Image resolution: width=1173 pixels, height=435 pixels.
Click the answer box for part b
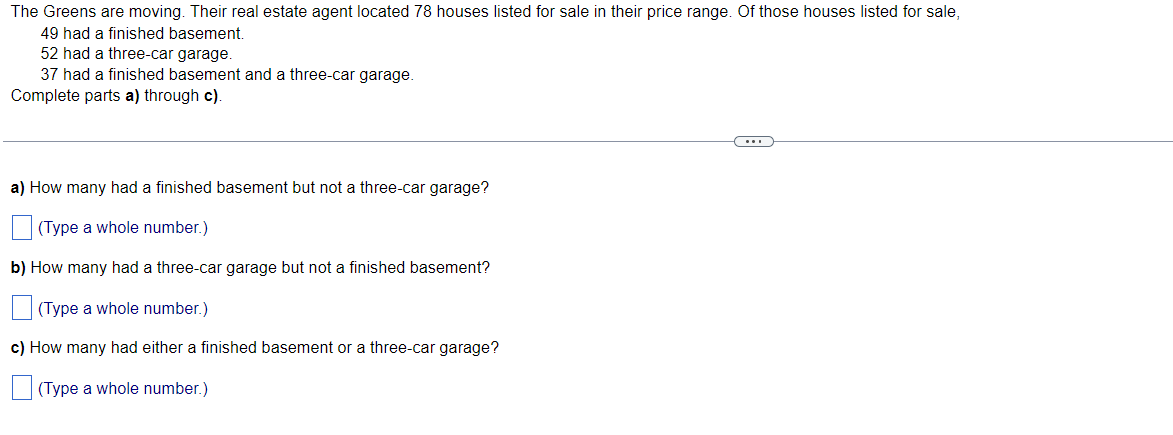22,308
